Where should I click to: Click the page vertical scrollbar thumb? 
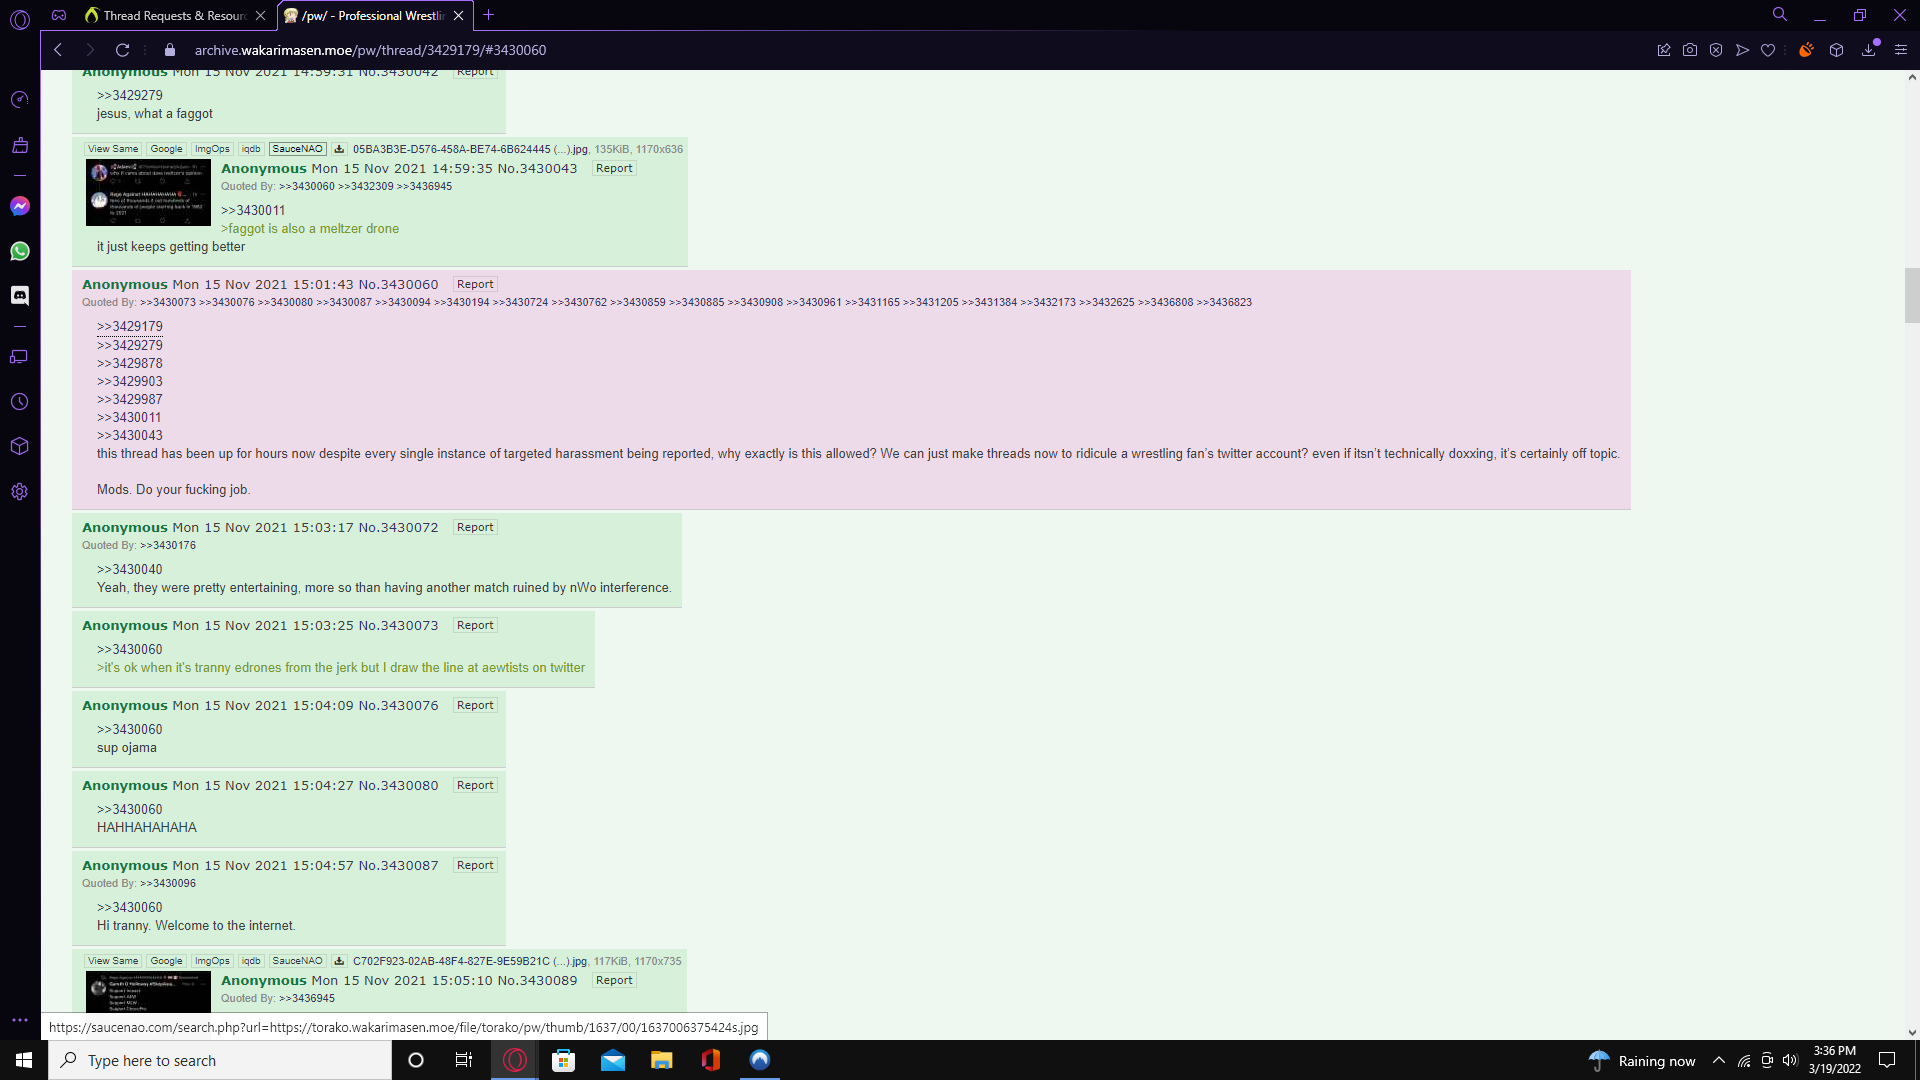click(1912, 295)
